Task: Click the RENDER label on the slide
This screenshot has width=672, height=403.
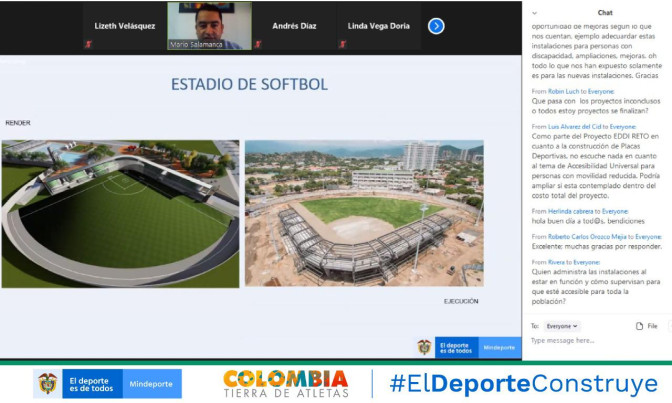Action: coord(18,123)
